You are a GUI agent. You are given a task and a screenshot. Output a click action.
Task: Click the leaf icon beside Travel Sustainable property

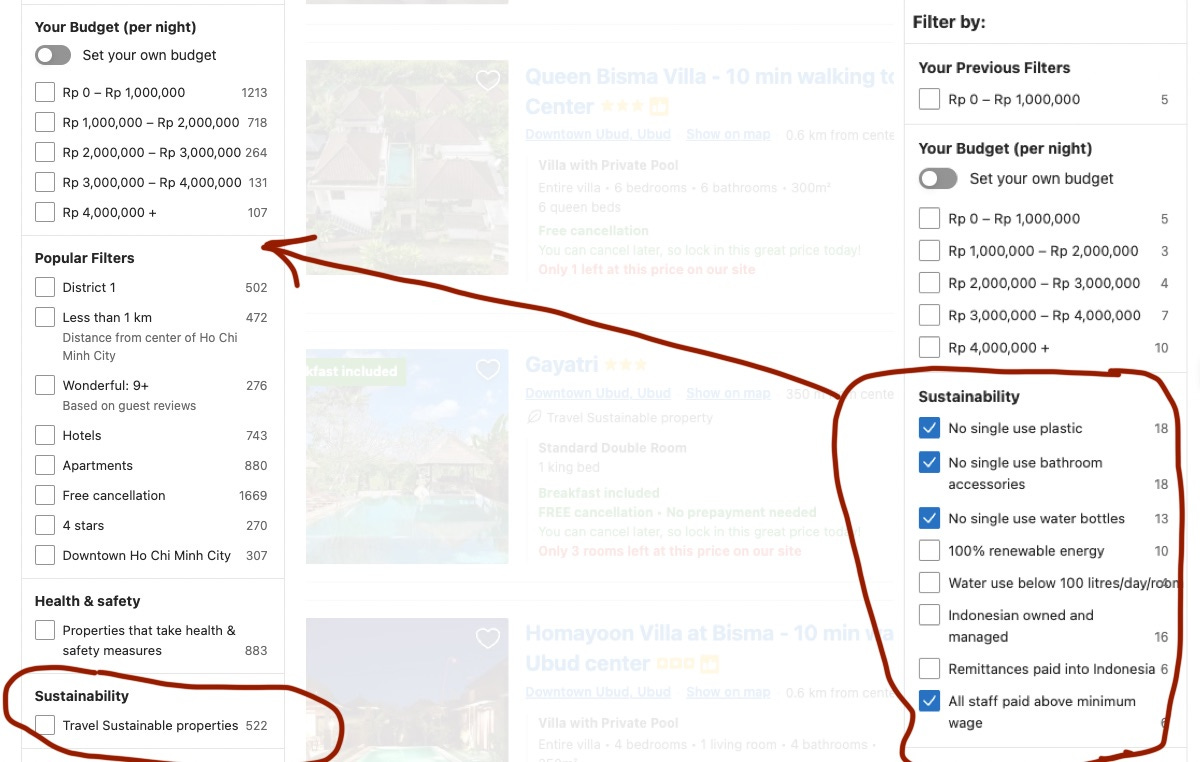coord(534,417)
